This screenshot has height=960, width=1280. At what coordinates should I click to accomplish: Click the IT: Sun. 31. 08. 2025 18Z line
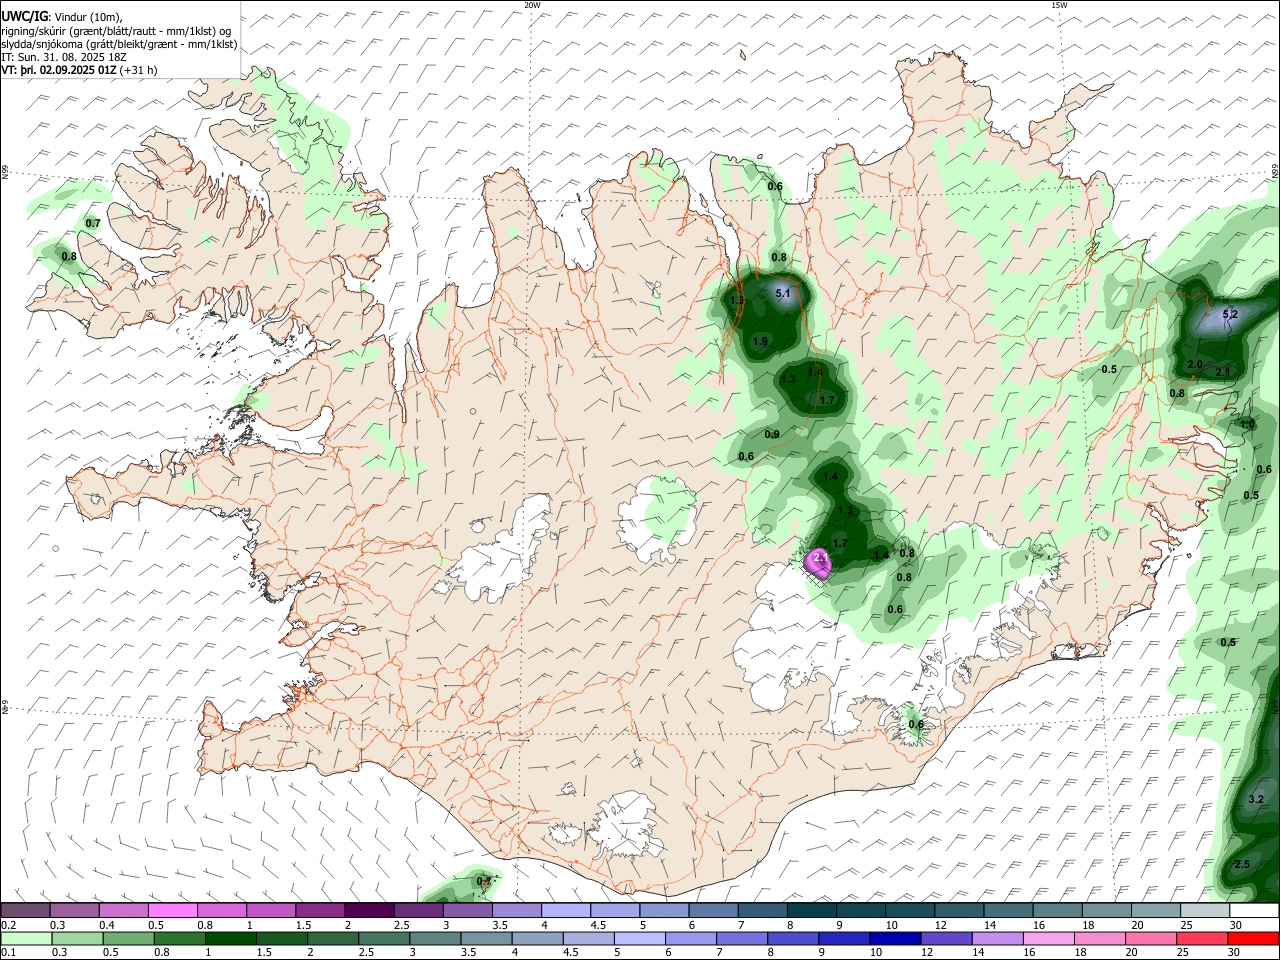point(64,57)
